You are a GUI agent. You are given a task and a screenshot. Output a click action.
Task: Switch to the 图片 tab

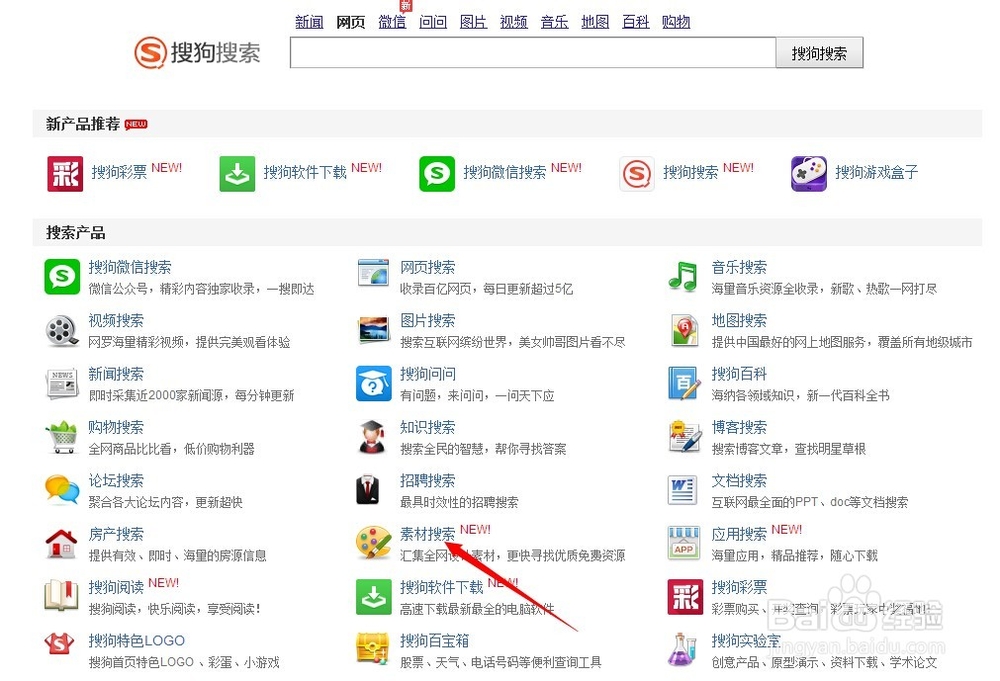pyautogui.click(x=474, y=22)
